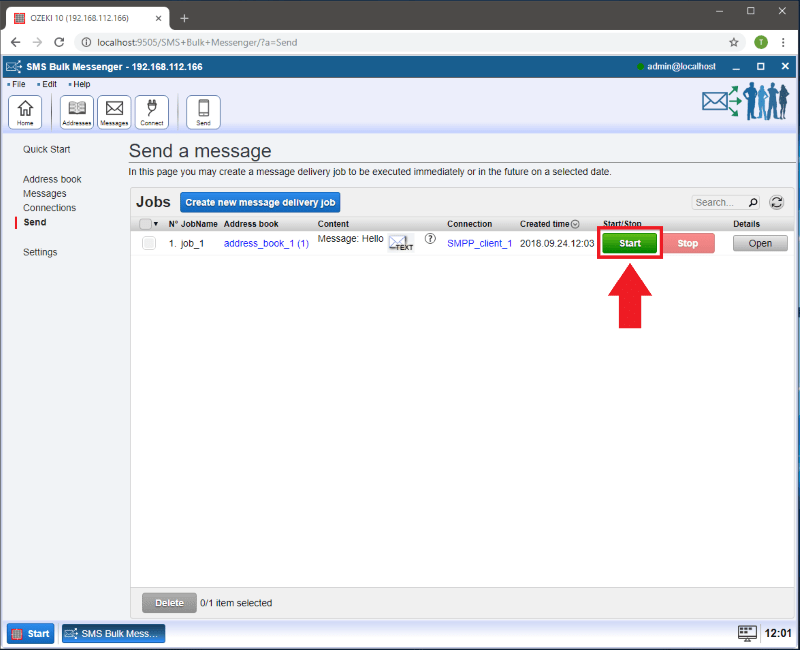Click the 2018.09.24.12:03 created time cell

(557, 243)
